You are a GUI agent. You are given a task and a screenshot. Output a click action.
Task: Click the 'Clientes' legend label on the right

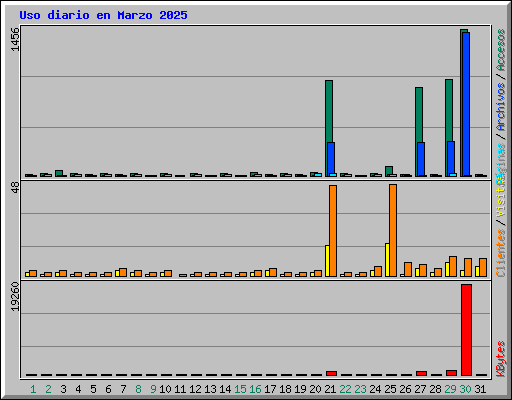coord(501,253)
